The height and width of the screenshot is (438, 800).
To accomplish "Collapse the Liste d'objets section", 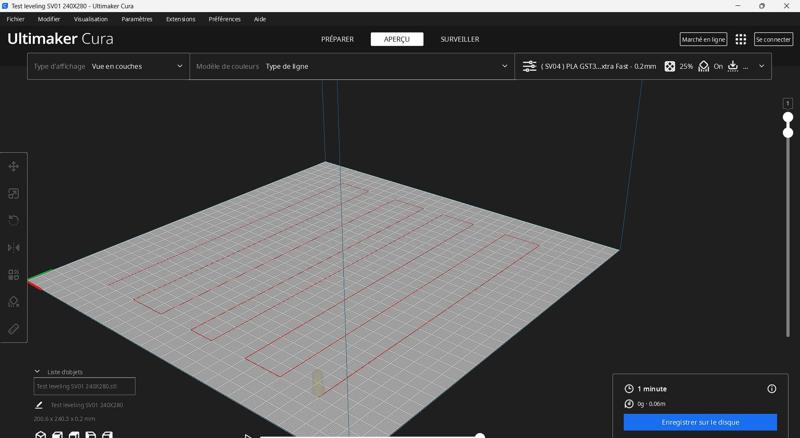I will [37, 372].
